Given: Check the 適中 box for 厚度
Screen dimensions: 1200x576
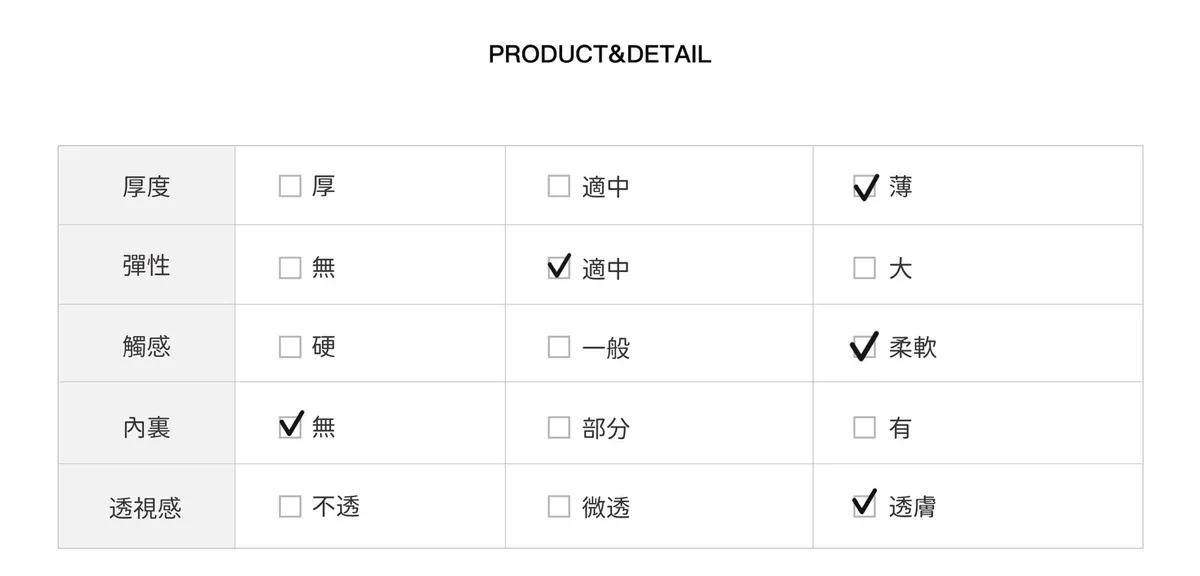Looking at the screenshot, I should [559, 187].
